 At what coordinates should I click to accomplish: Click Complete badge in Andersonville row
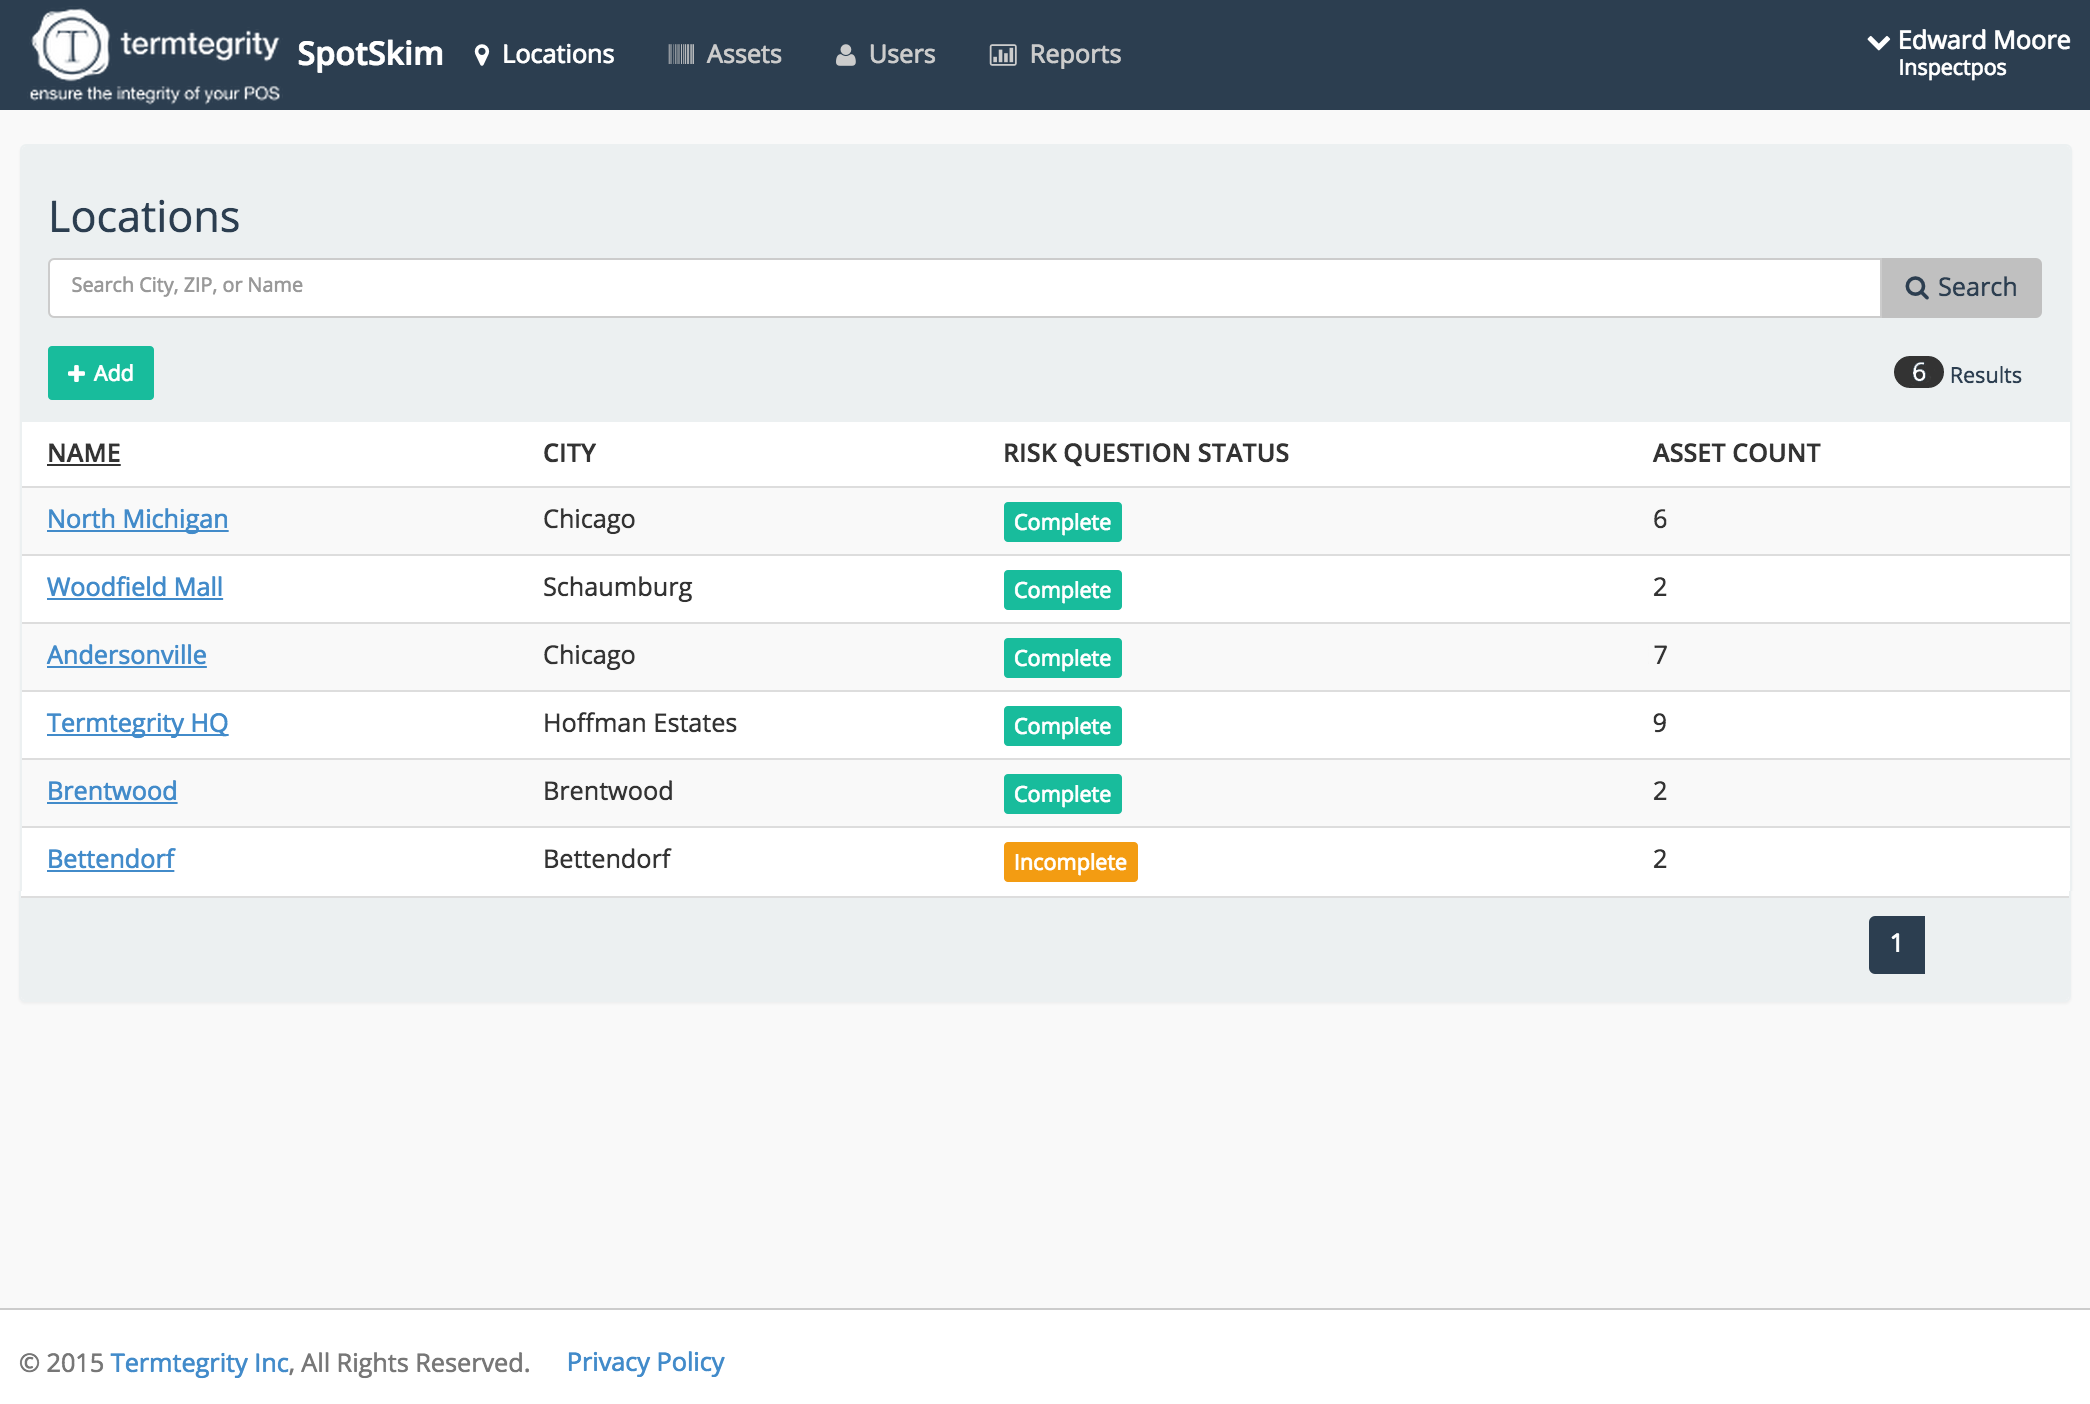[1063, 658]
